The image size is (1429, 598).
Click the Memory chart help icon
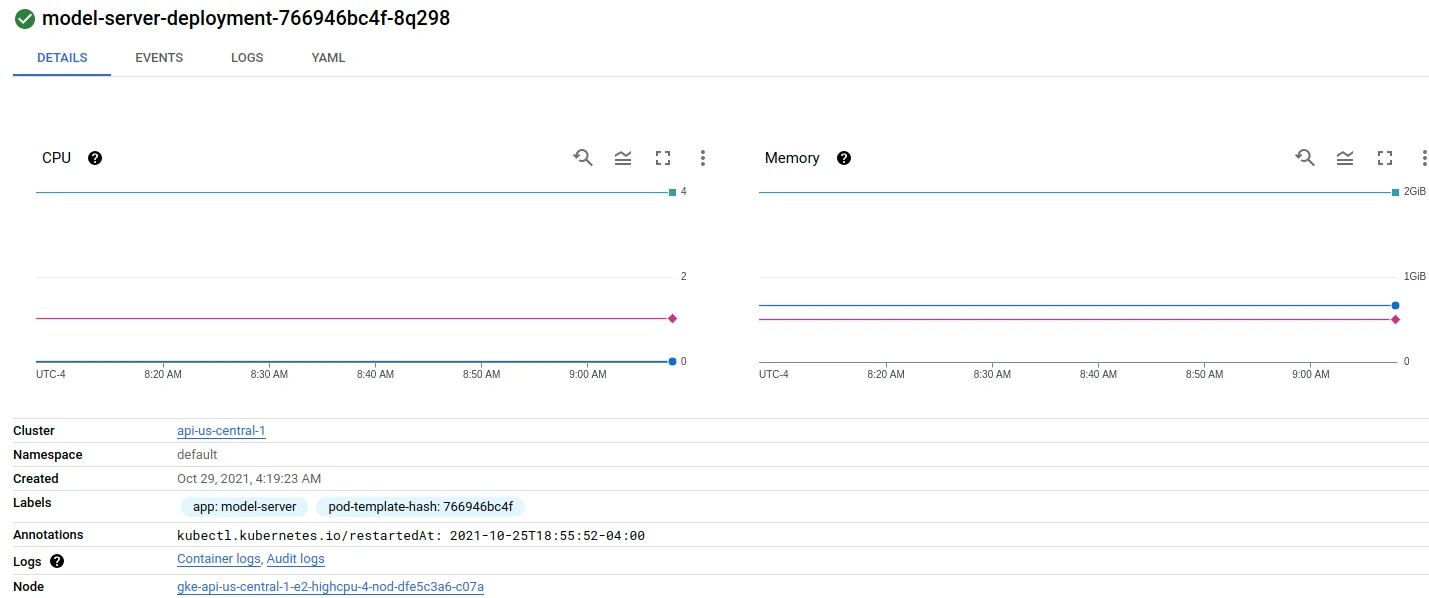pos(844,158)
